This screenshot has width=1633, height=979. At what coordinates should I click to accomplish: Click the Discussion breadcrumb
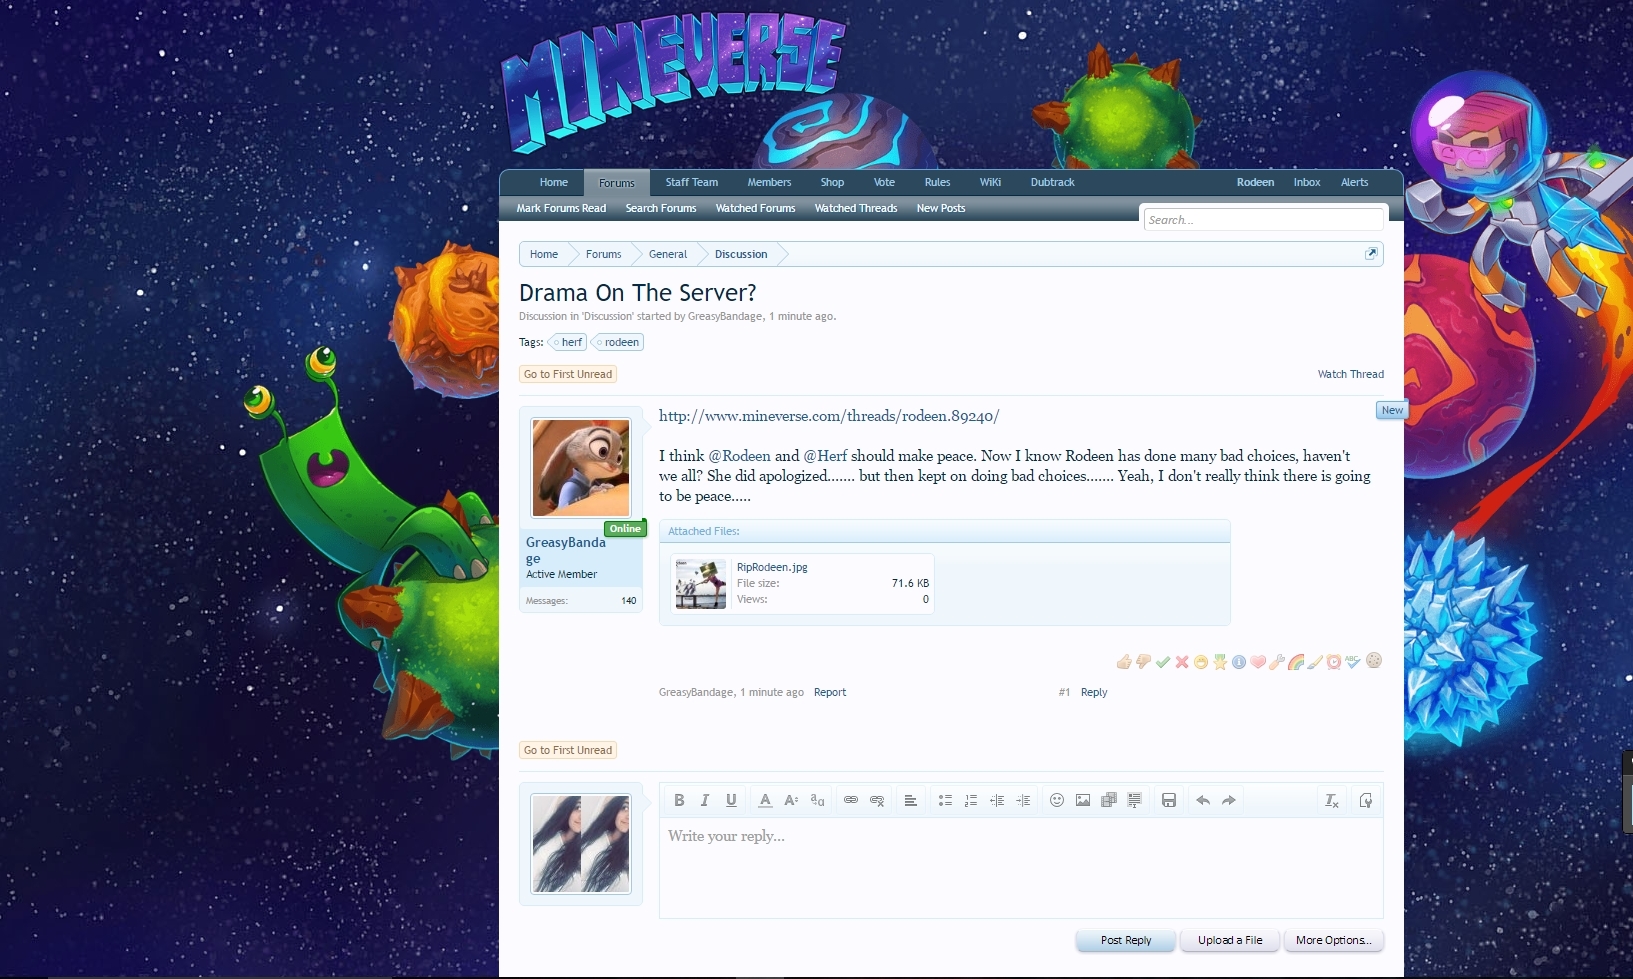pyautogui.click(x=741, y=254)
